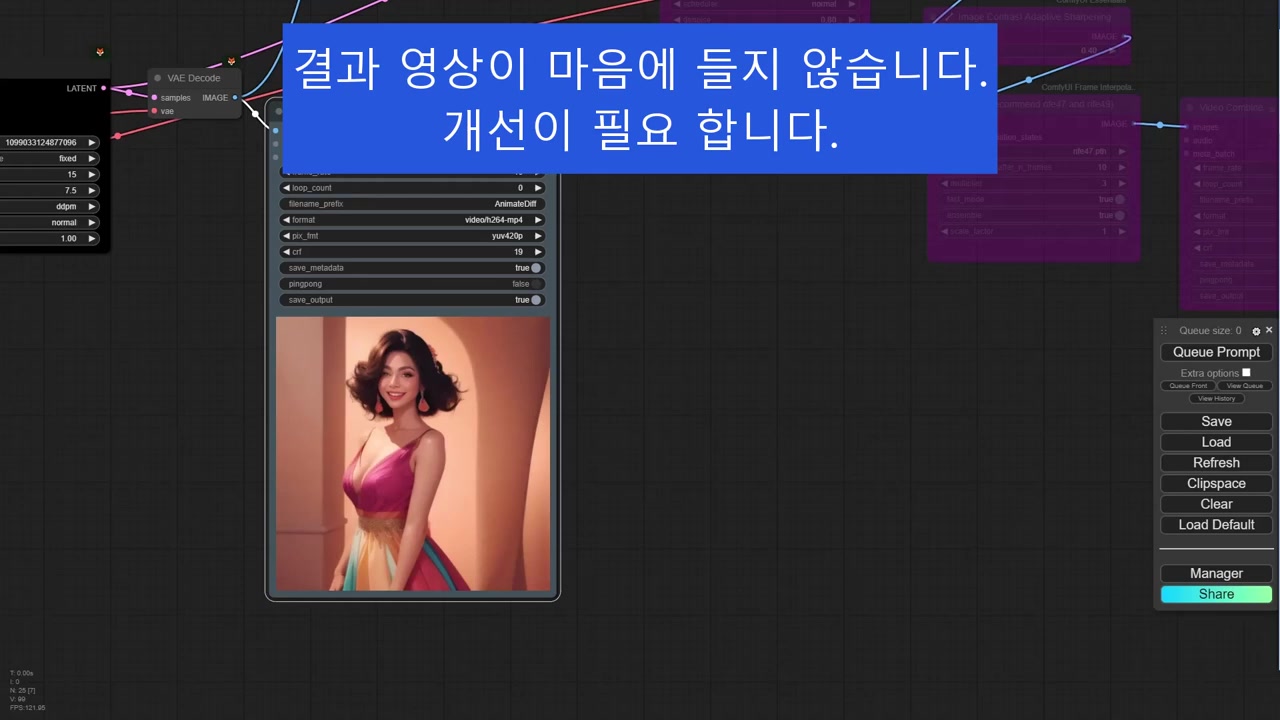Click fox badge icon above sampler node

click(x=99, y=52)
